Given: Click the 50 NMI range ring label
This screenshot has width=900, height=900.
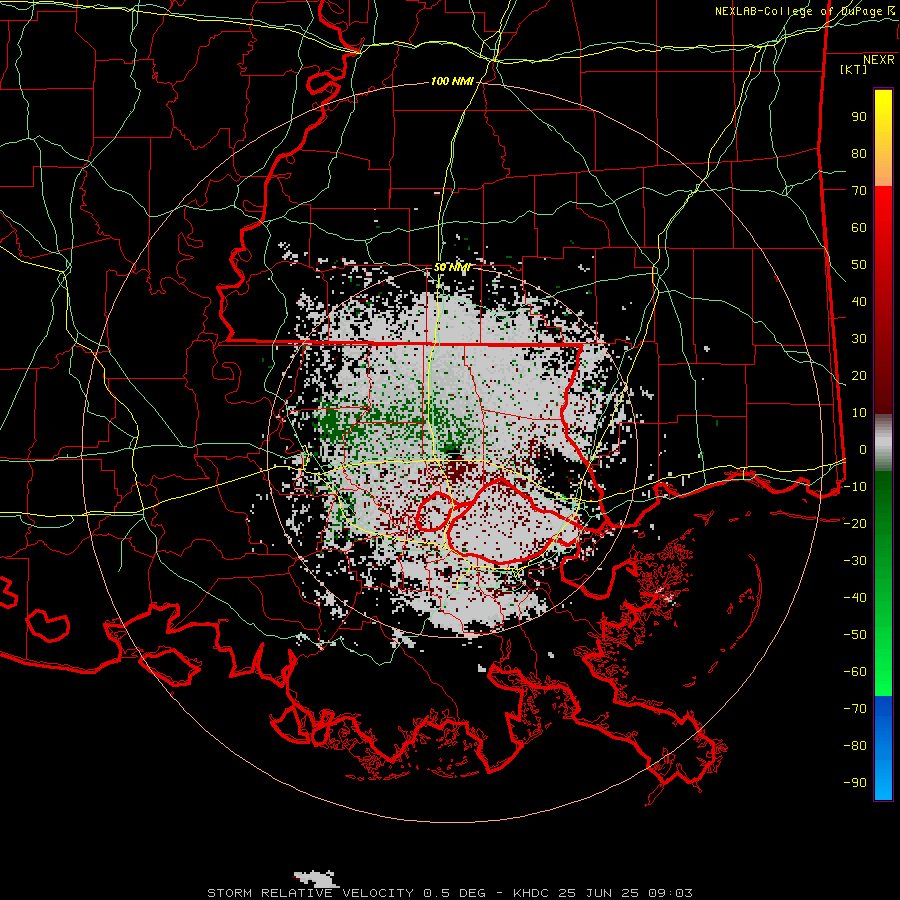Looking at the screenshot, I should pos(452,267).
